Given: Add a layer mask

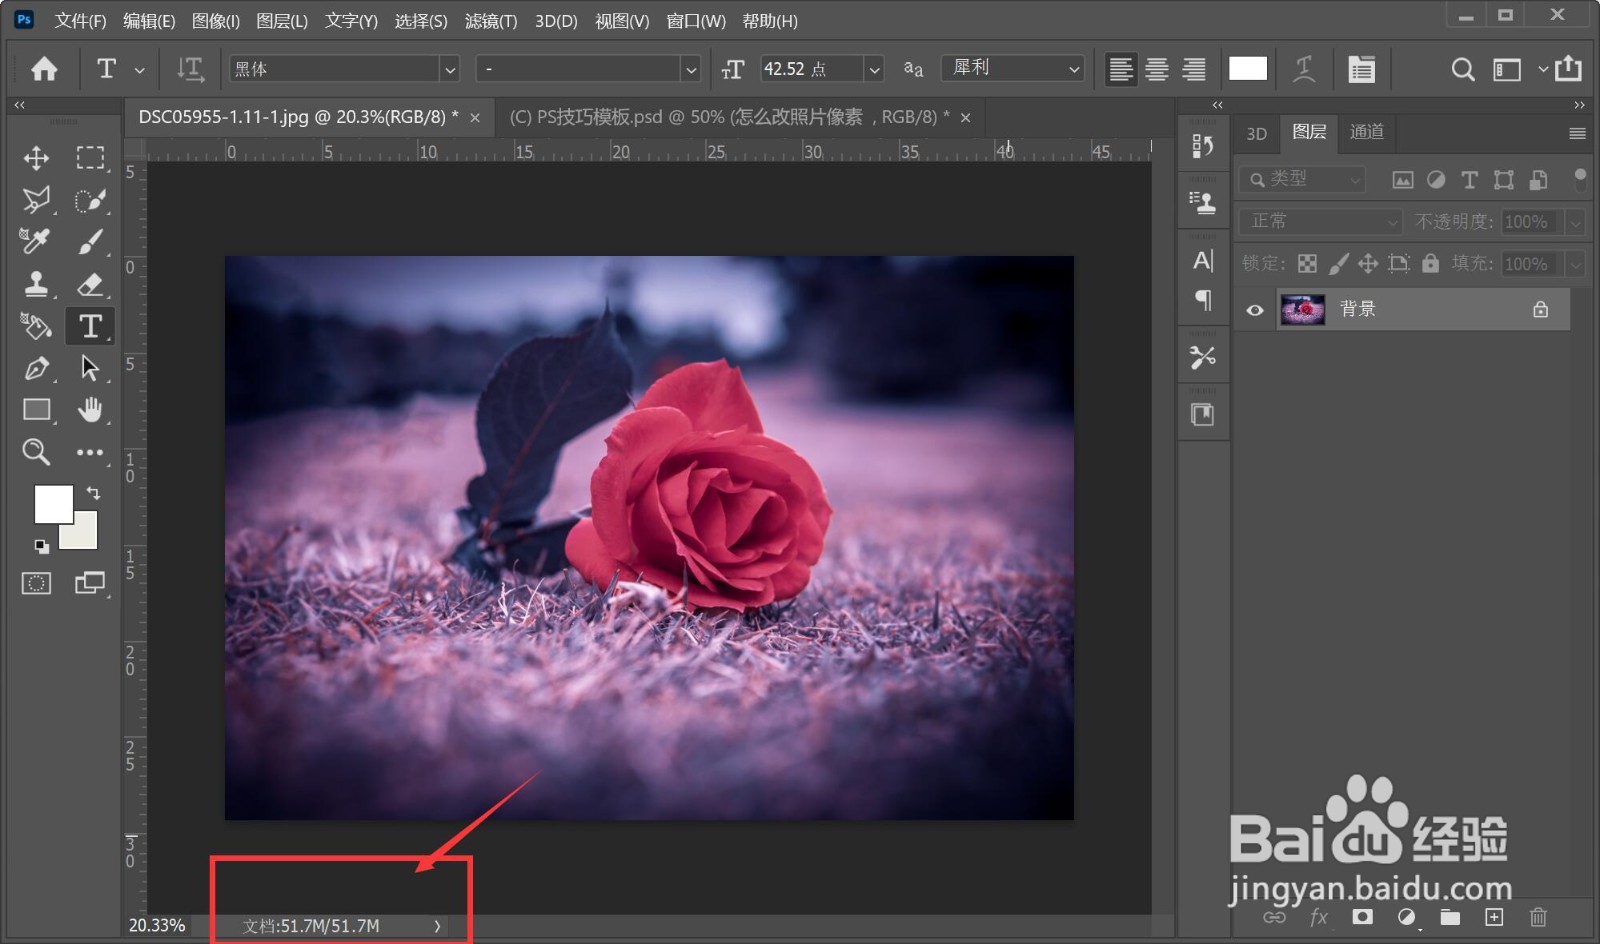Looking at the screenshot, I should 1362,917.
